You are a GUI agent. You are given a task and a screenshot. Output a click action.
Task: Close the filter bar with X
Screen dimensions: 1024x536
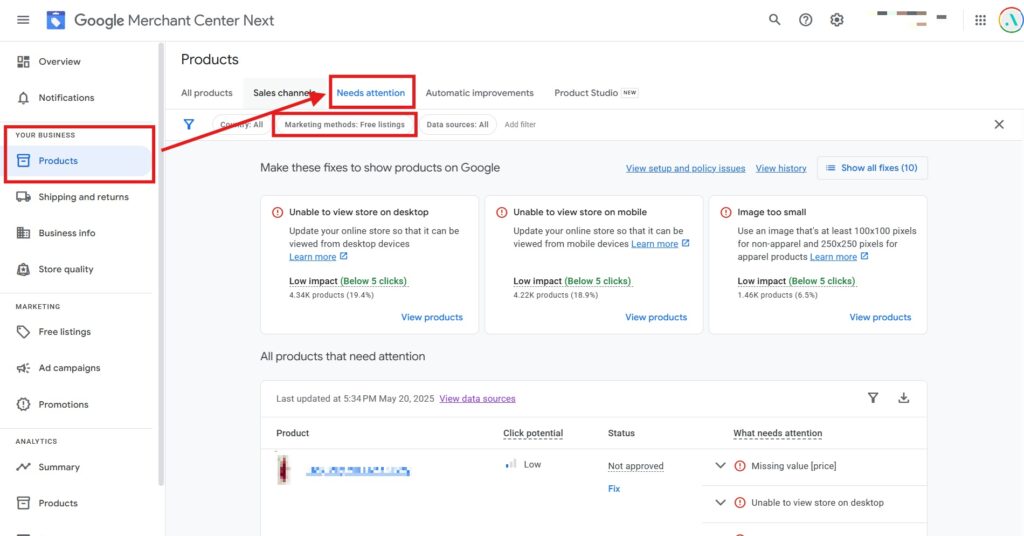pyautogui.click(x=999, y=124)
